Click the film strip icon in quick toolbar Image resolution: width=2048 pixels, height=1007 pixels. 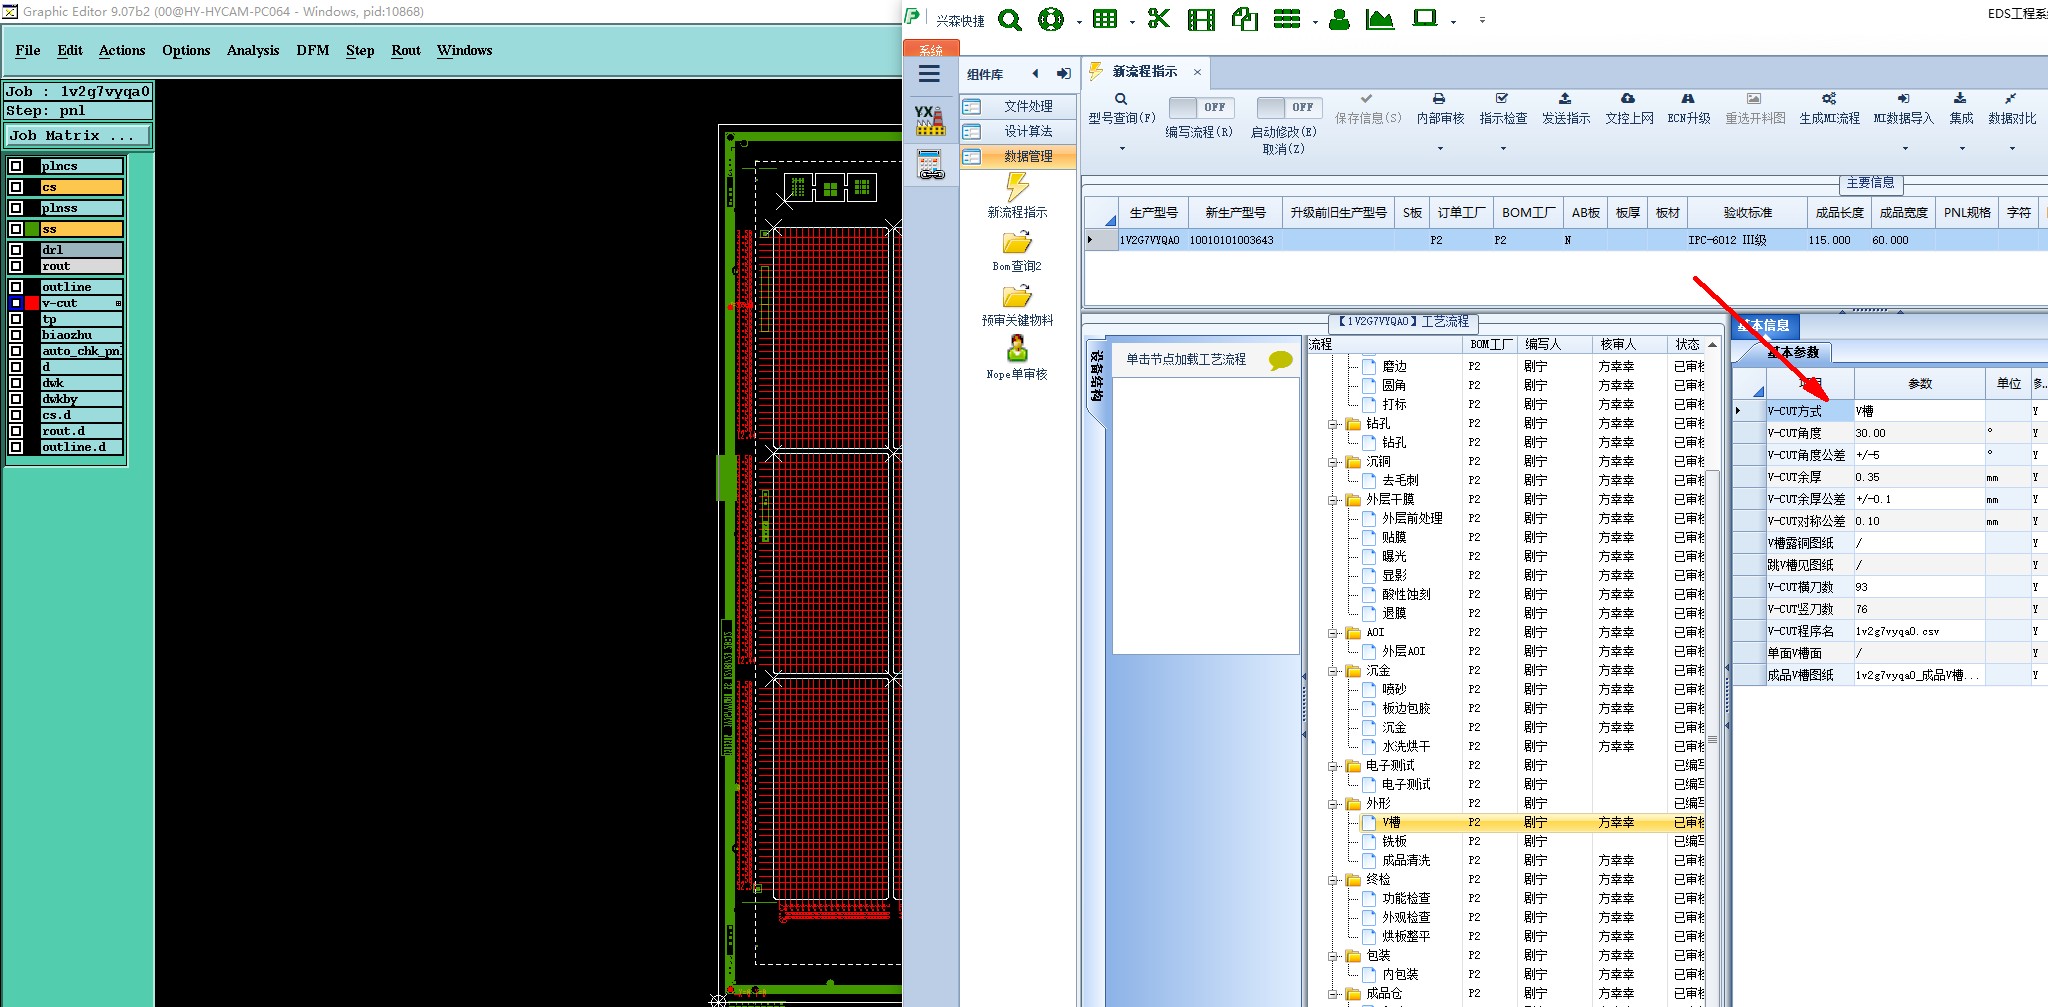[1201, 19]
